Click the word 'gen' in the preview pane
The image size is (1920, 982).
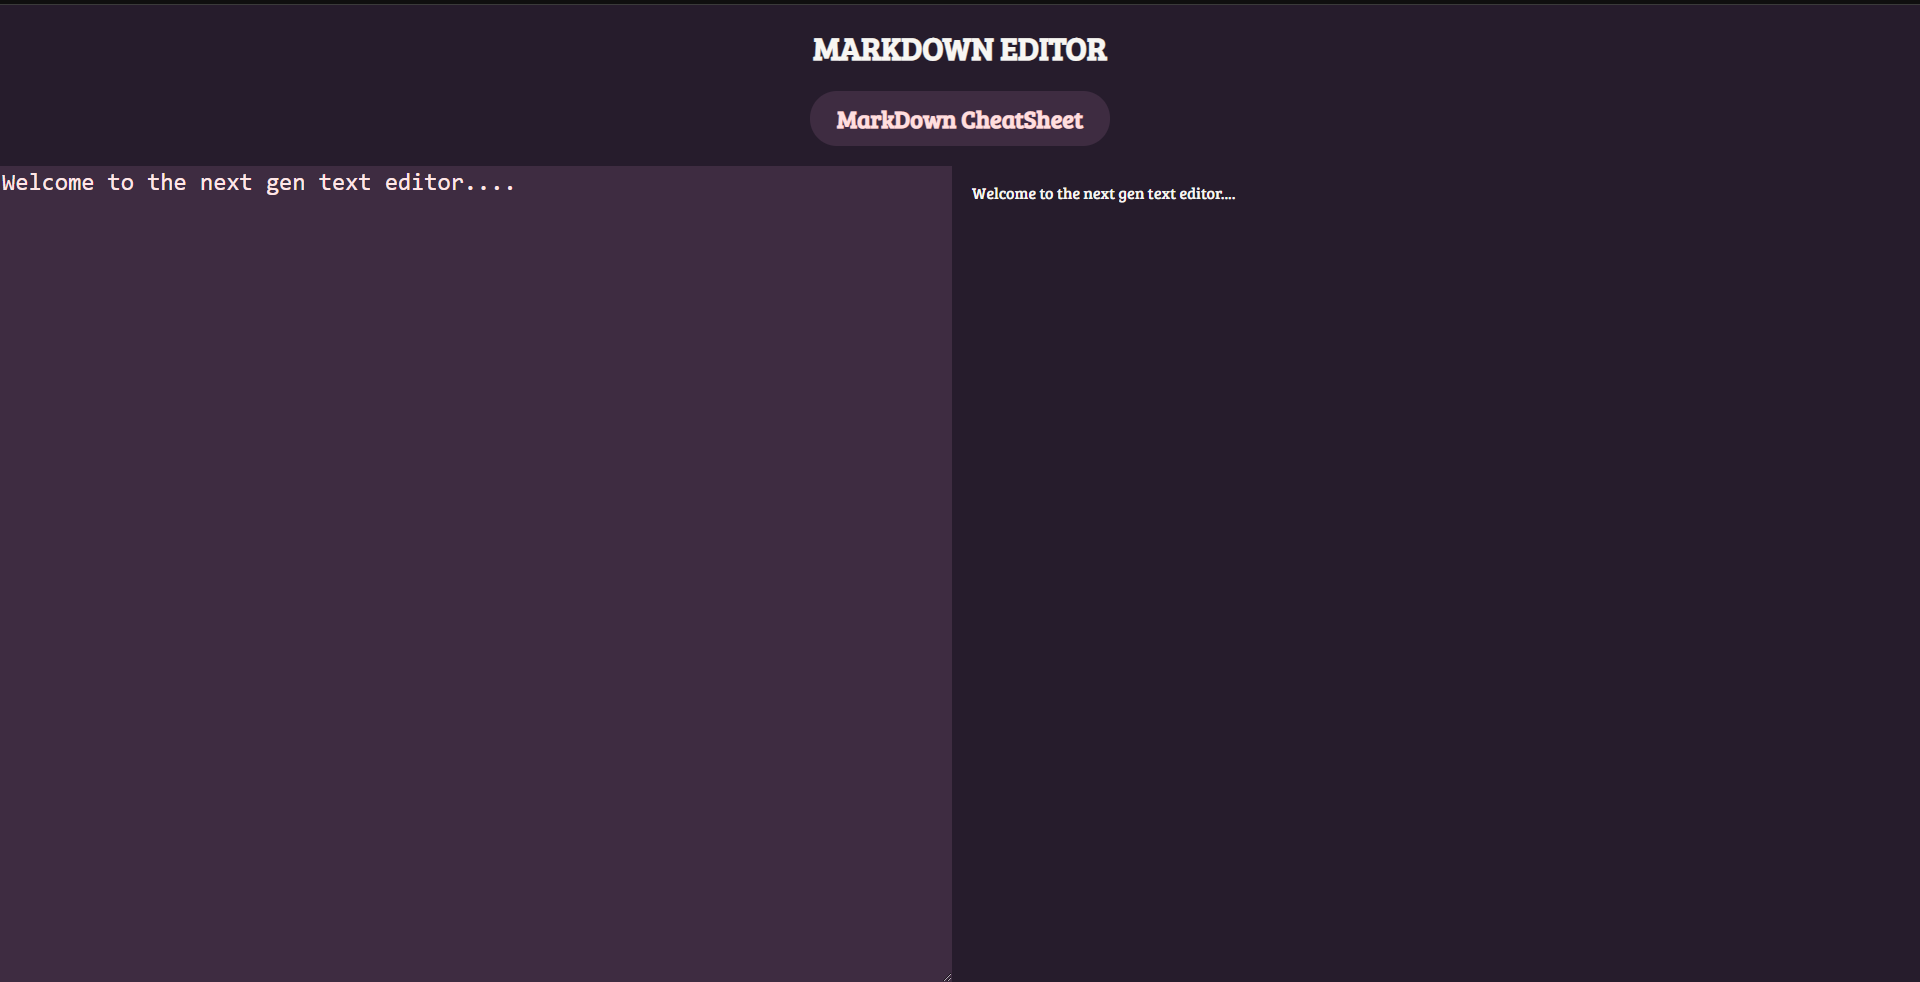(1131, 194)
